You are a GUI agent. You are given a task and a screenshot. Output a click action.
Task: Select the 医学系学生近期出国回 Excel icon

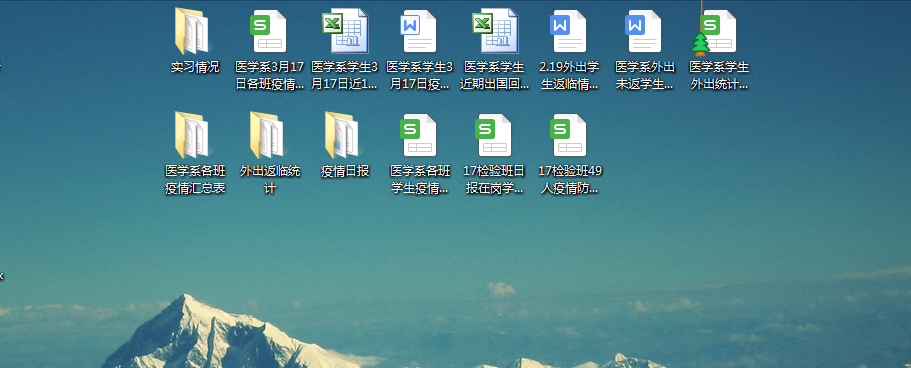(x=495, y=31)
